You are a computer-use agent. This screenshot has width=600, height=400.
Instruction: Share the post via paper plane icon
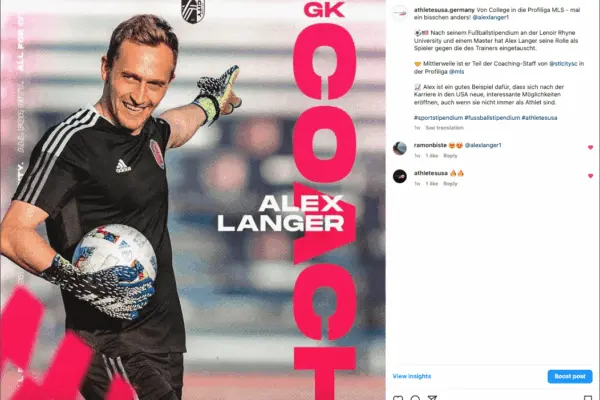(x=432, y=398)
